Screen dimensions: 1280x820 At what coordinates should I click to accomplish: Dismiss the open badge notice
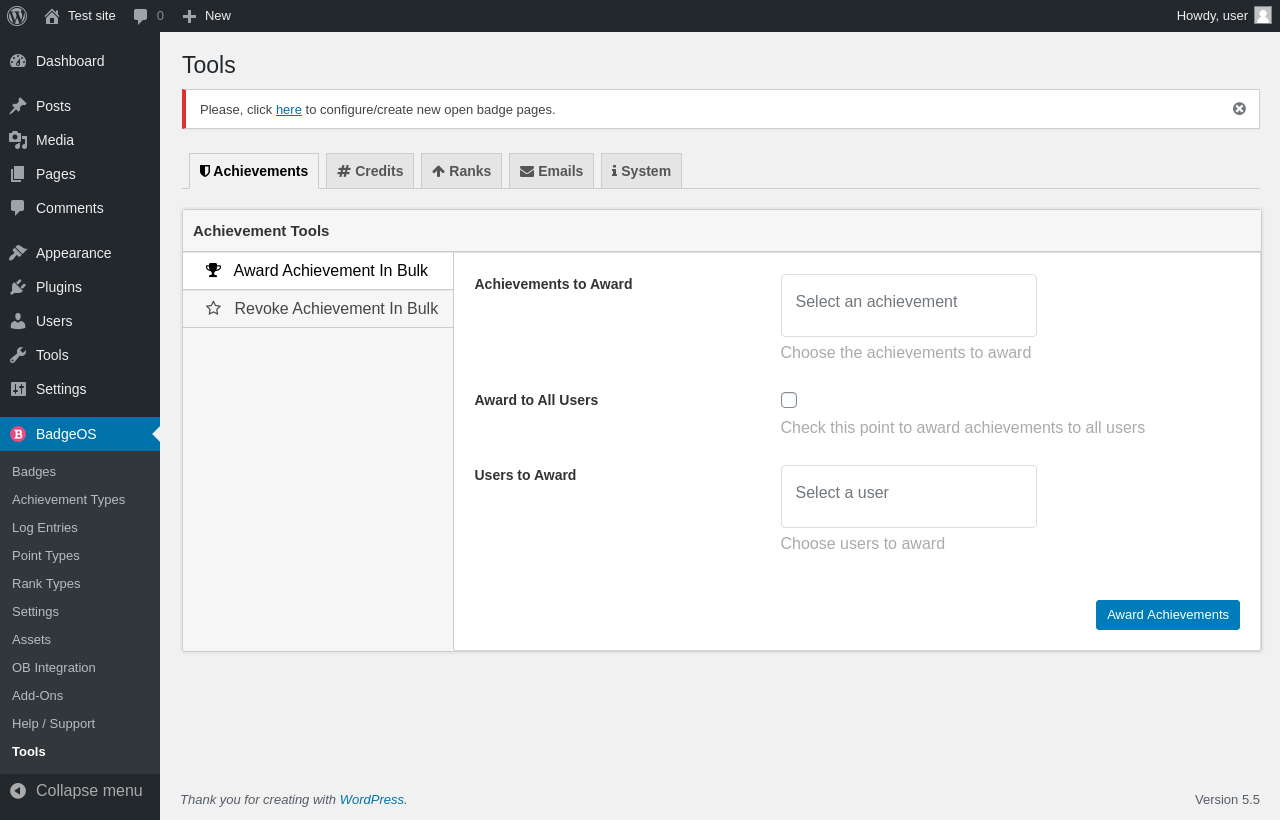[1239, 109]
